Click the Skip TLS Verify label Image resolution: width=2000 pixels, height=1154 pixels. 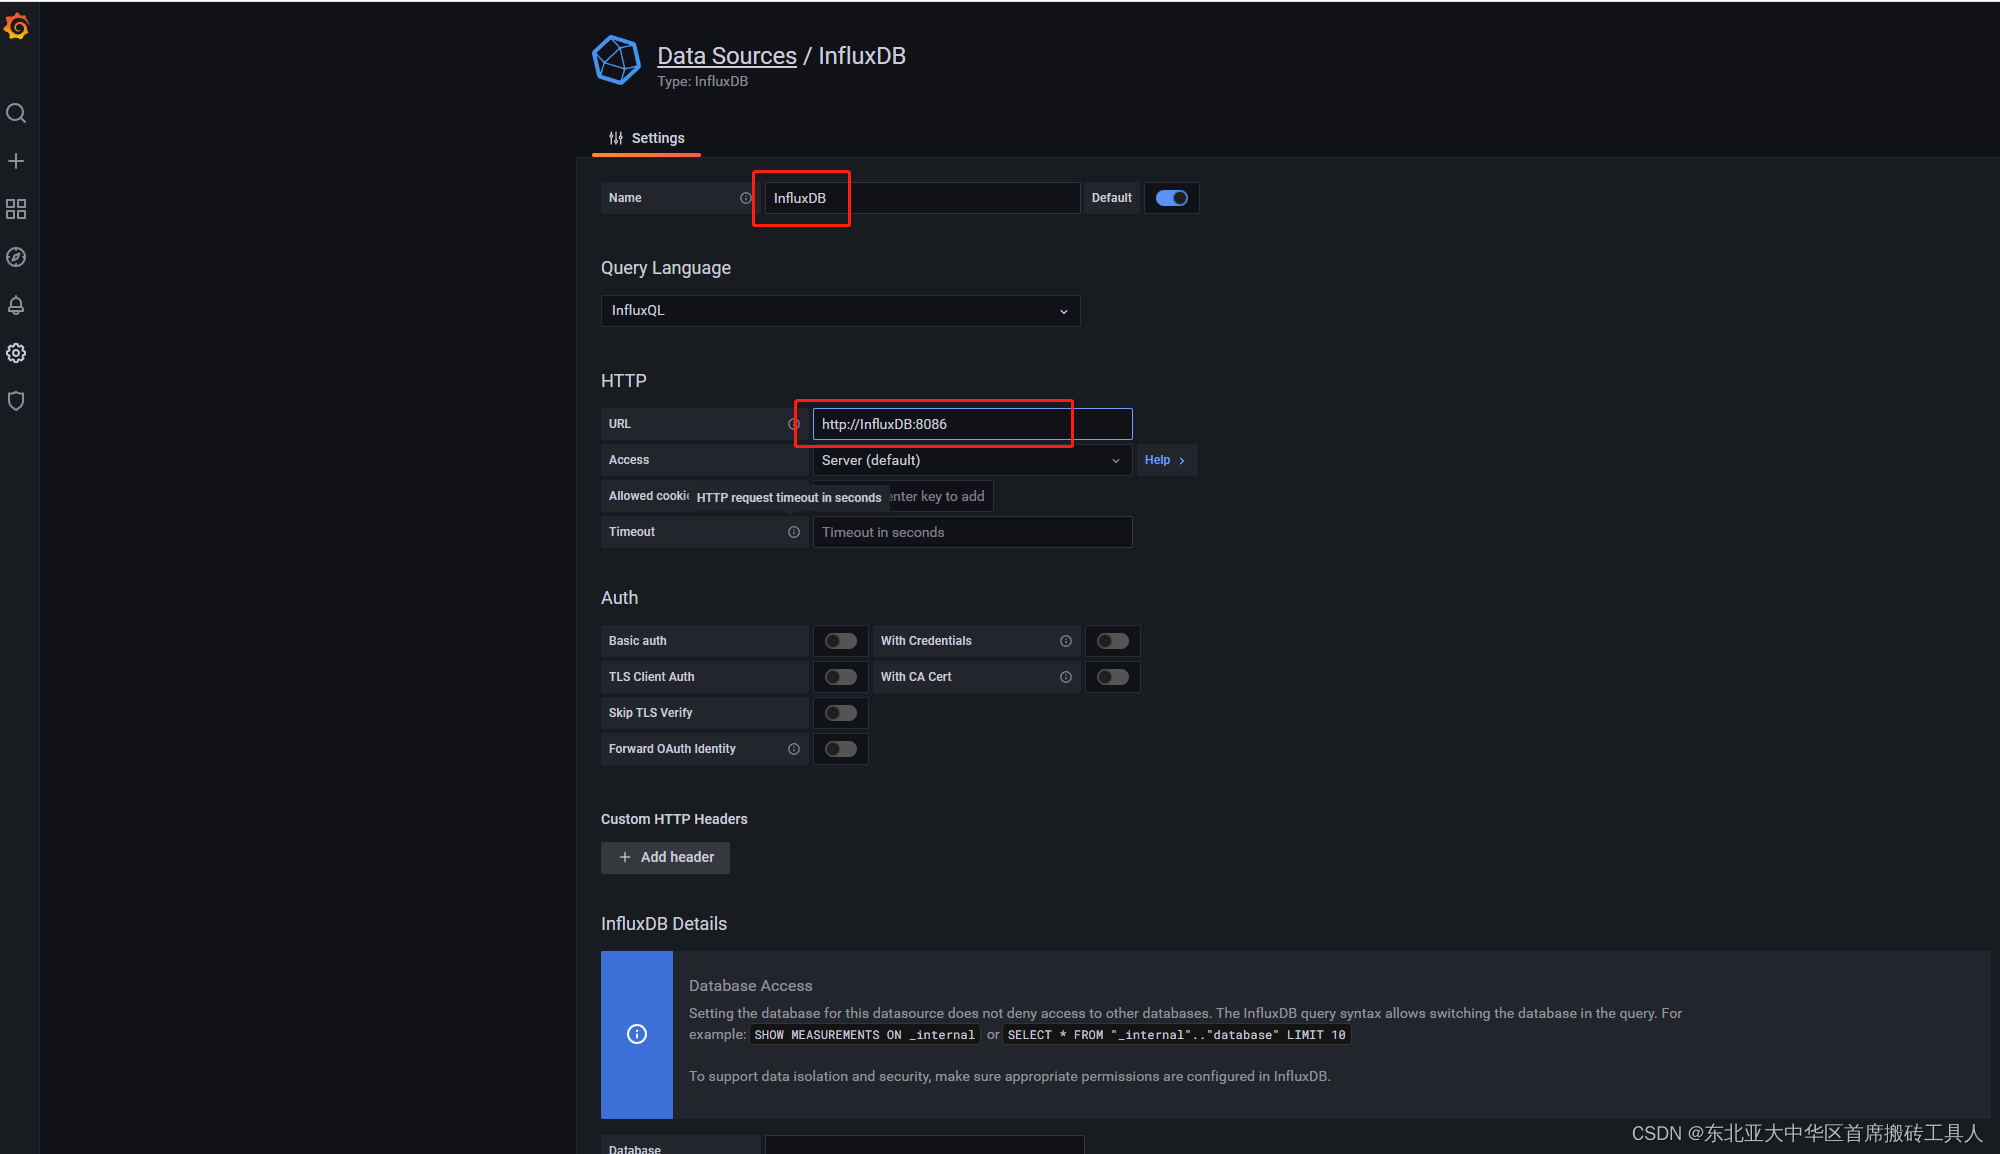pos(650,713)
